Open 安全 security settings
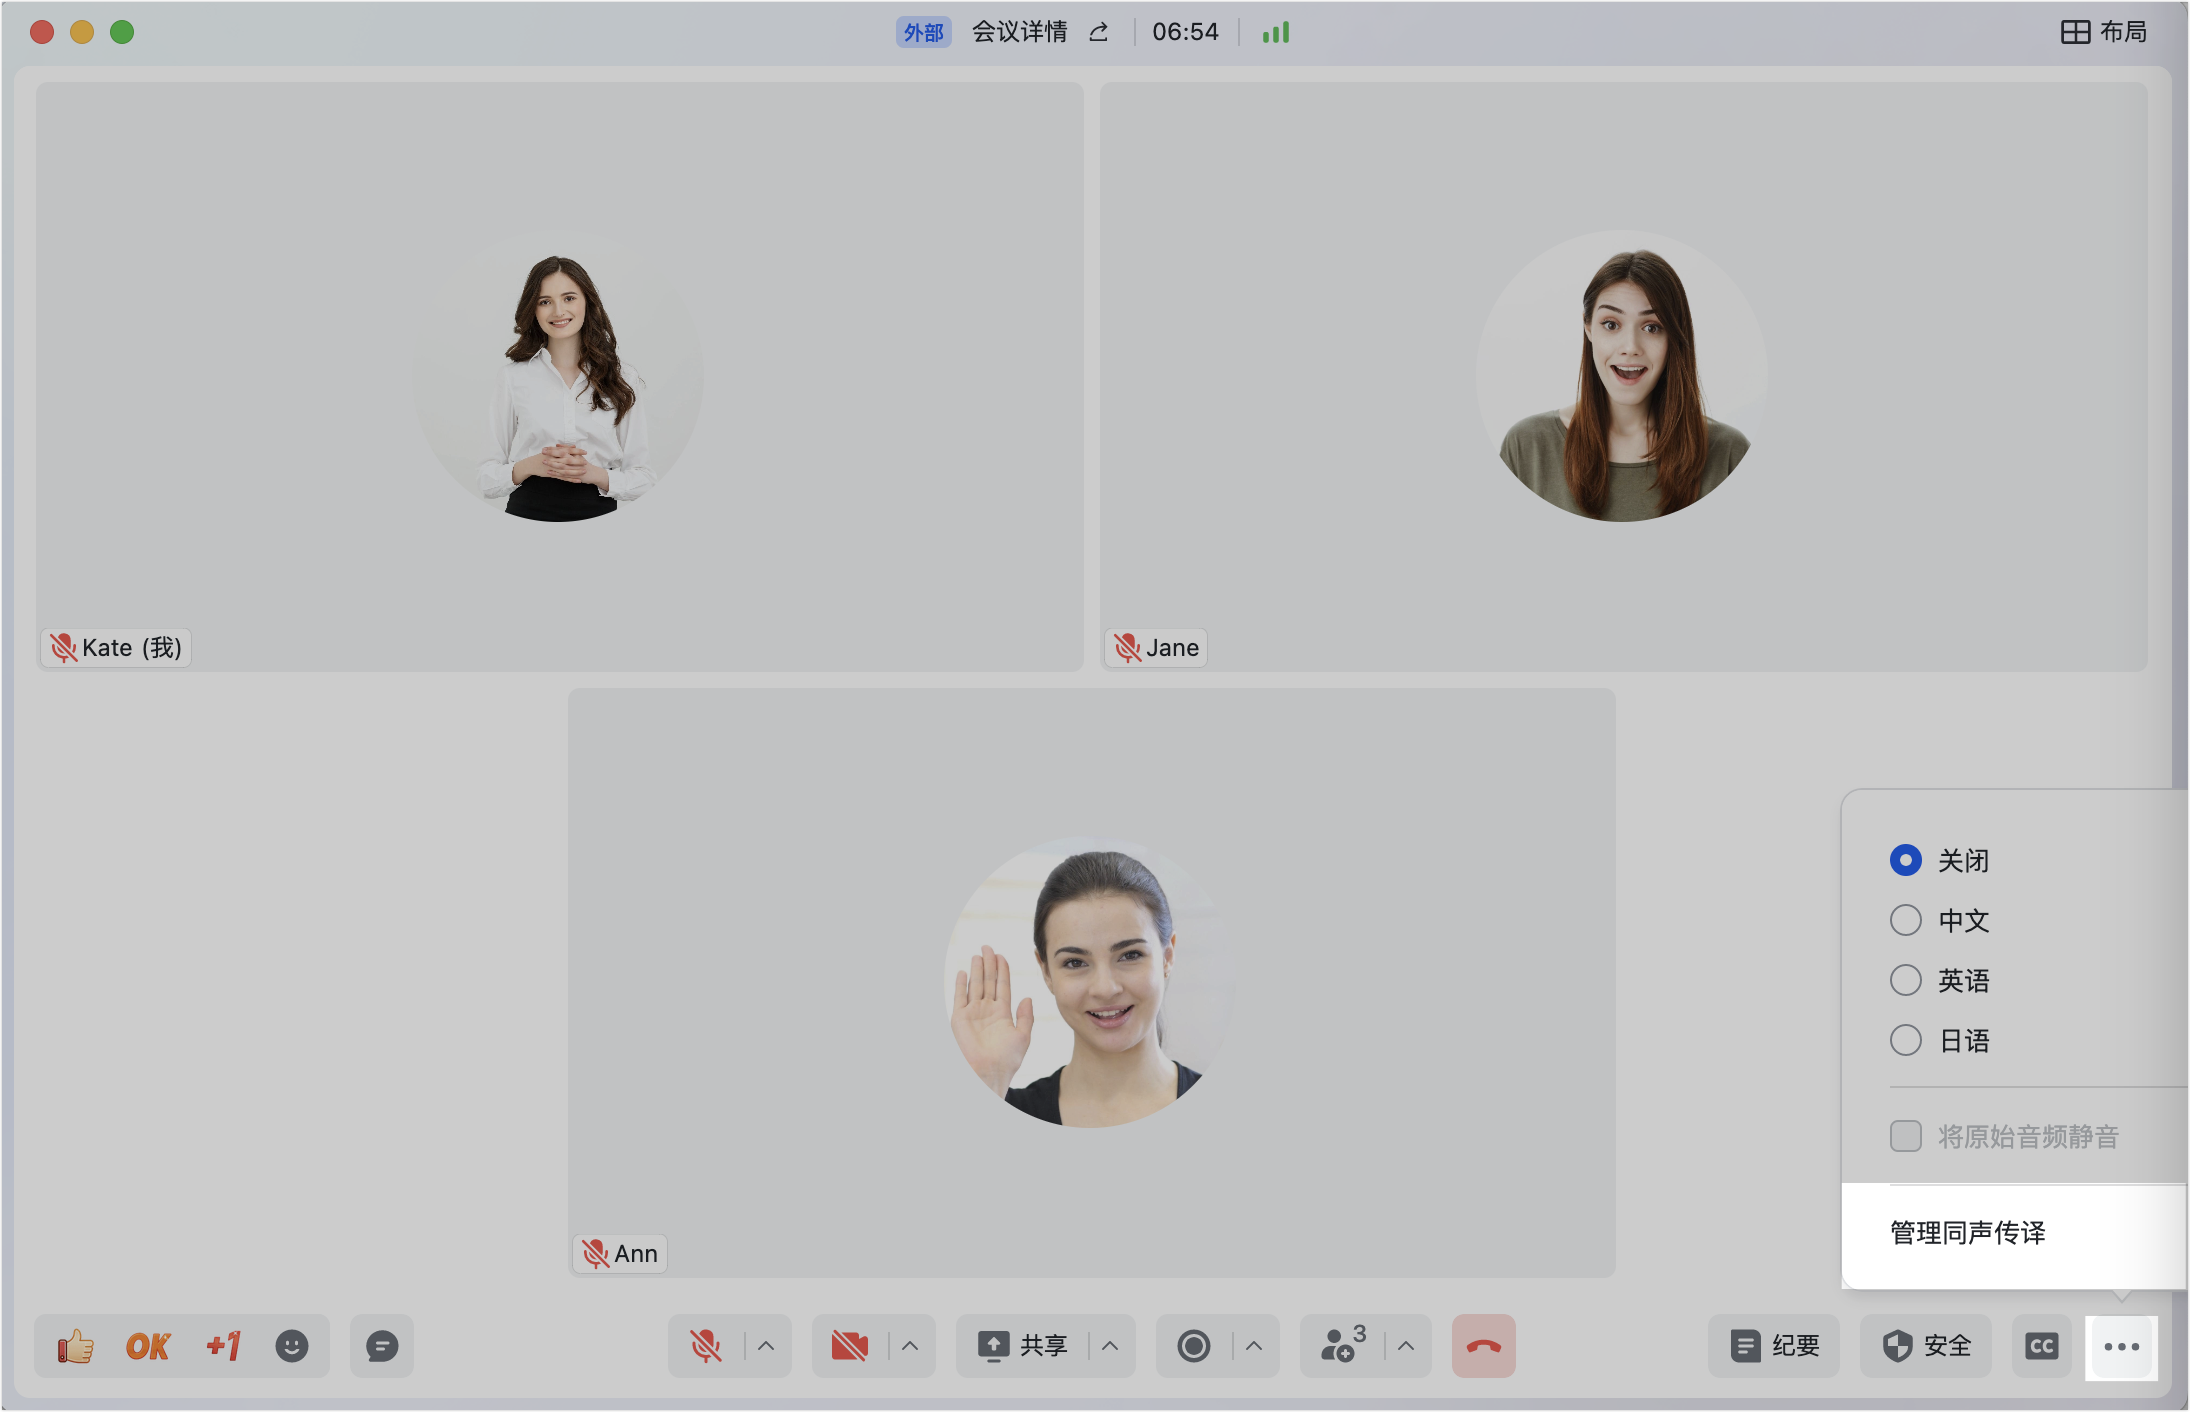Image resolution: width=2190 pixels, height=1412 pixels. (1927, 1346)
